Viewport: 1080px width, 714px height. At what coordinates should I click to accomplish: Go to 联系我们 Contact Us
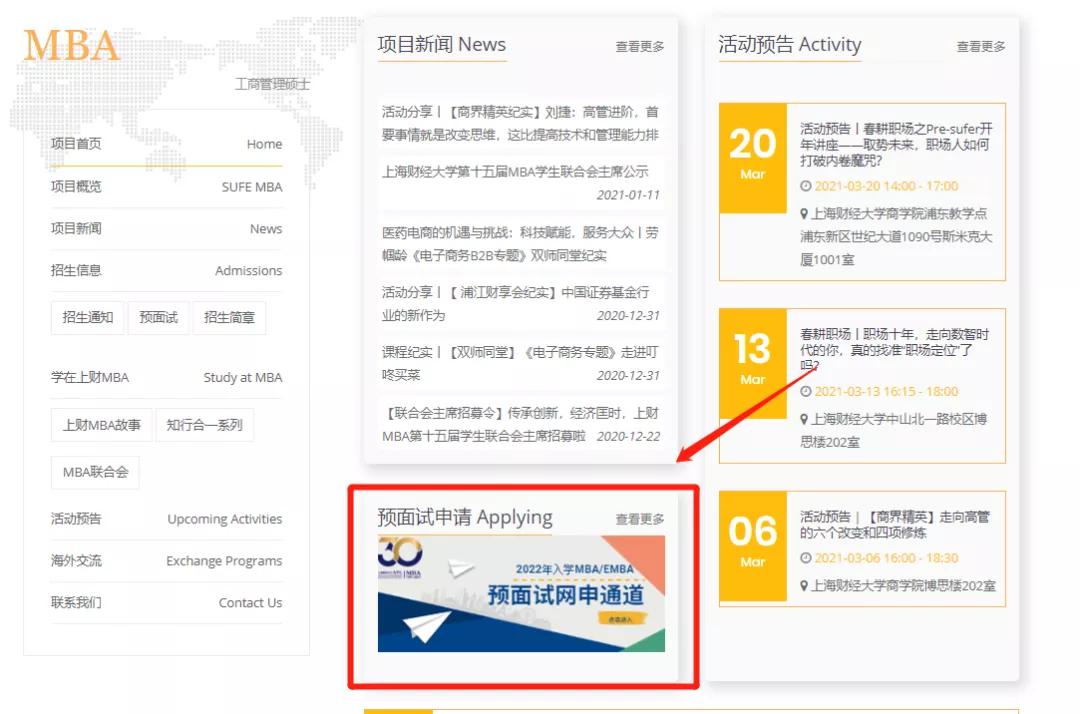[x=166, y=603]
